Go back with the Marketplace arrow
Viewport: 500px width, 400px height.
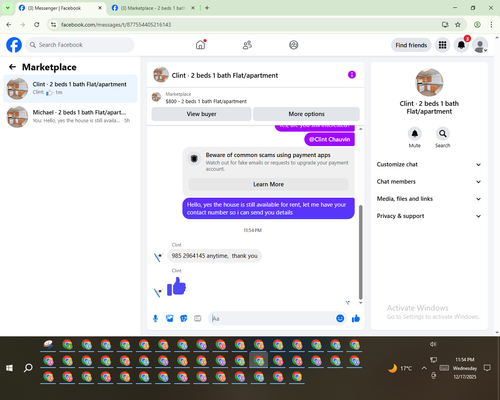13,67
